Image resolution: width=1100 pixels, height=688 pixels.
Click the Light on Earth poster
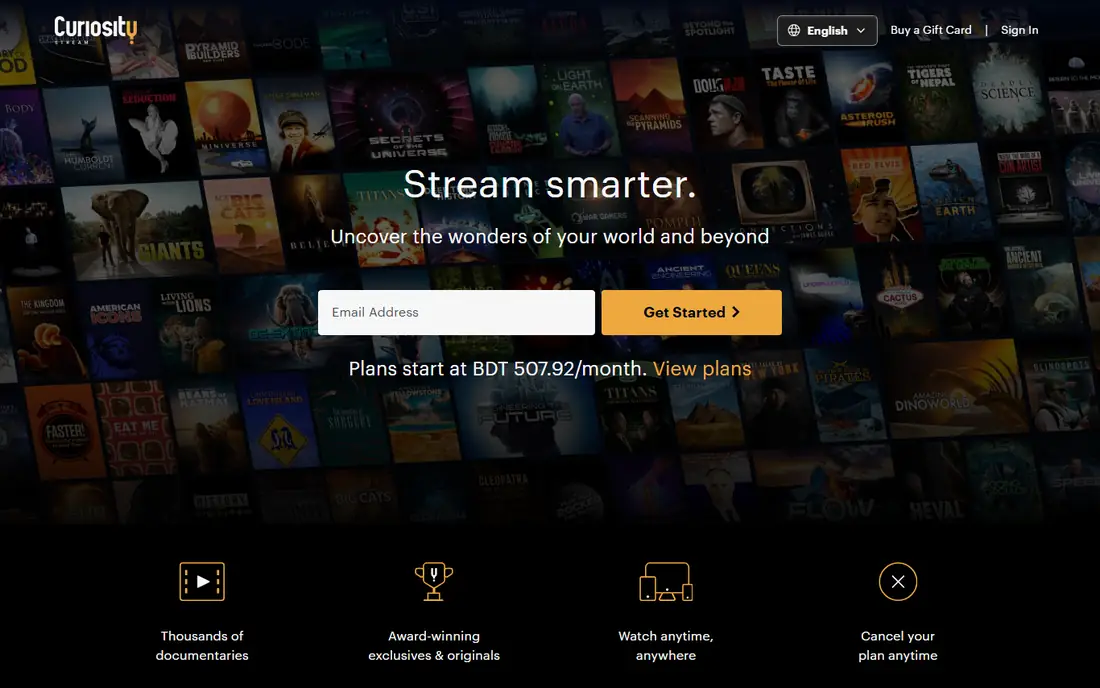[579, 109]
